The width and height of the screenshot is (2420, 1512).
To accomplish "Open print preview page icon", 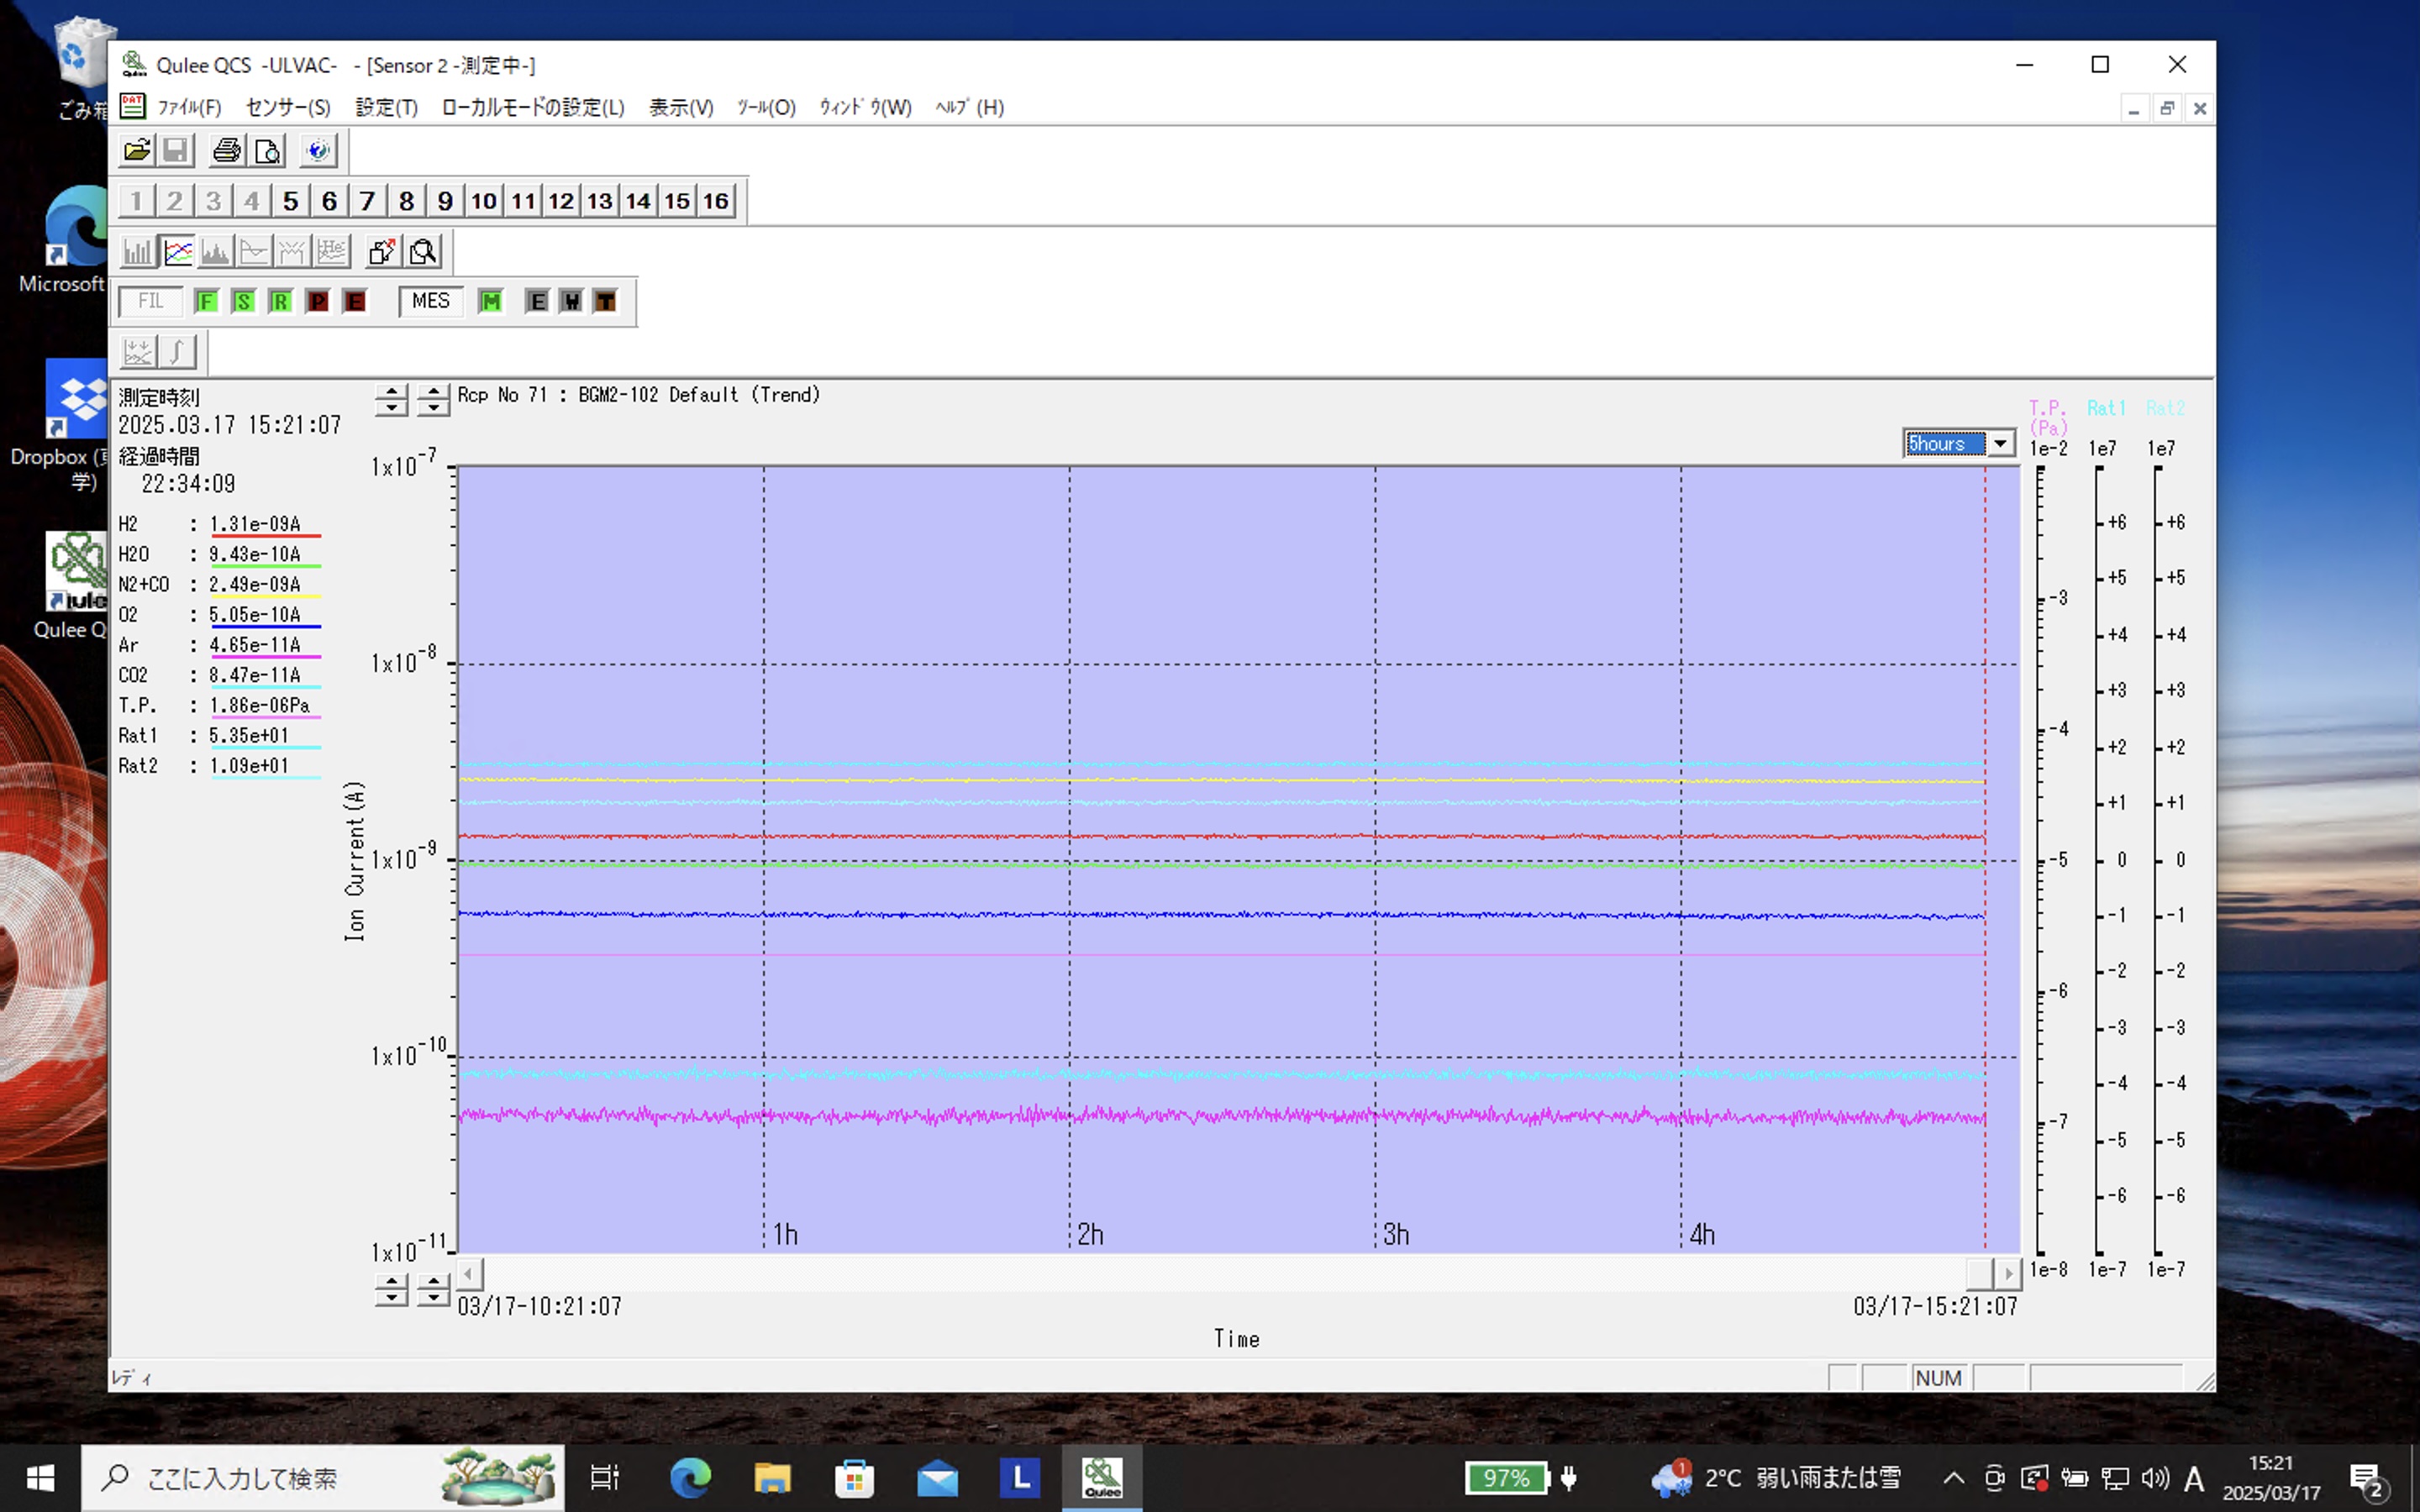I will pos(267,151).
